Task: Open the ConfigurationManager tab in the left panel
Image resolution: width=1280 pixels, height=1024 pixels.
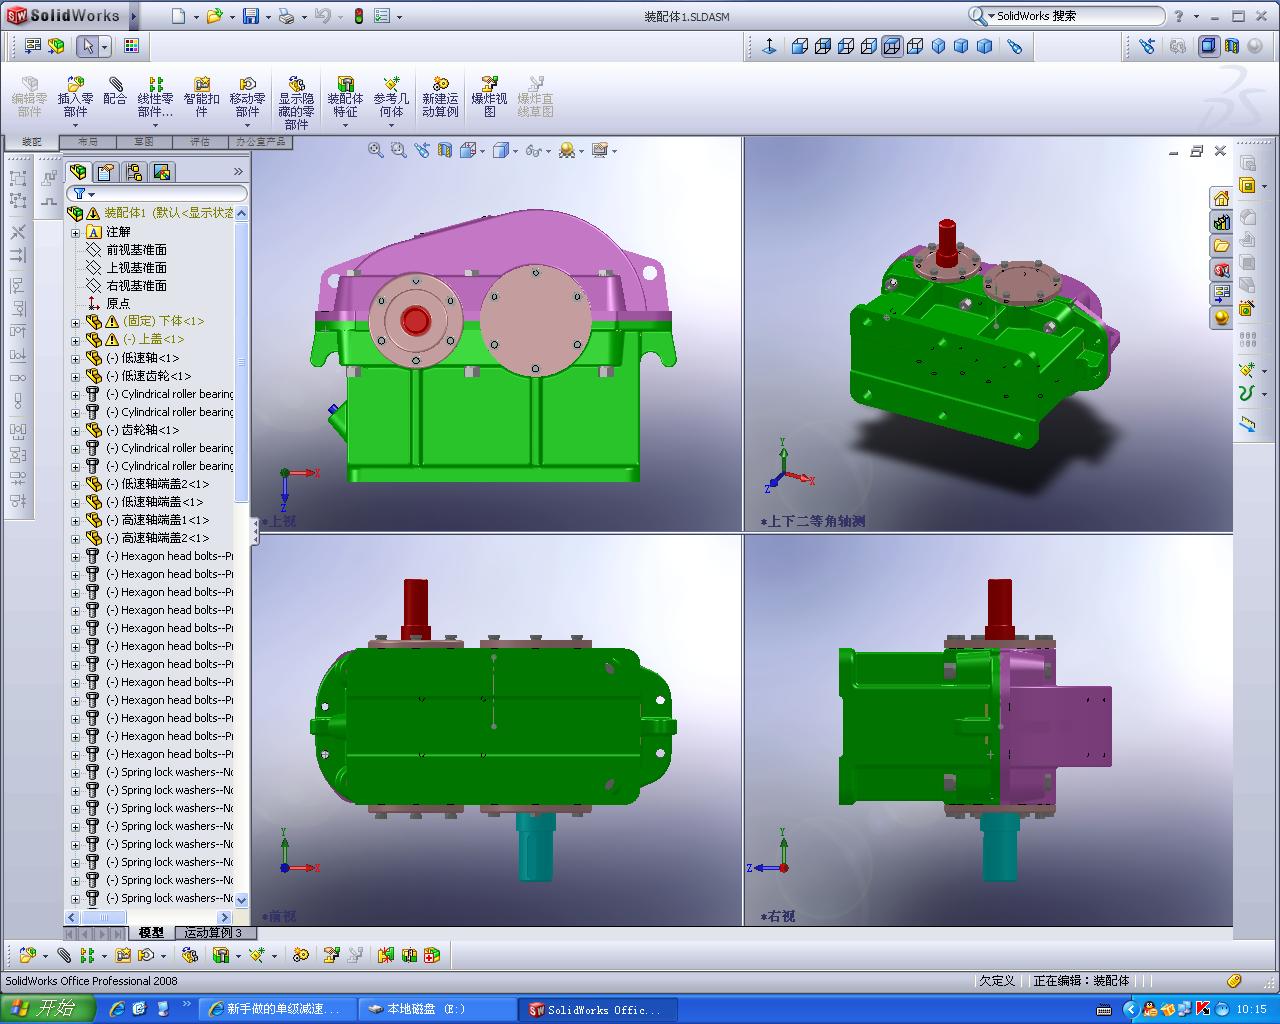Action: coord(133,172)
